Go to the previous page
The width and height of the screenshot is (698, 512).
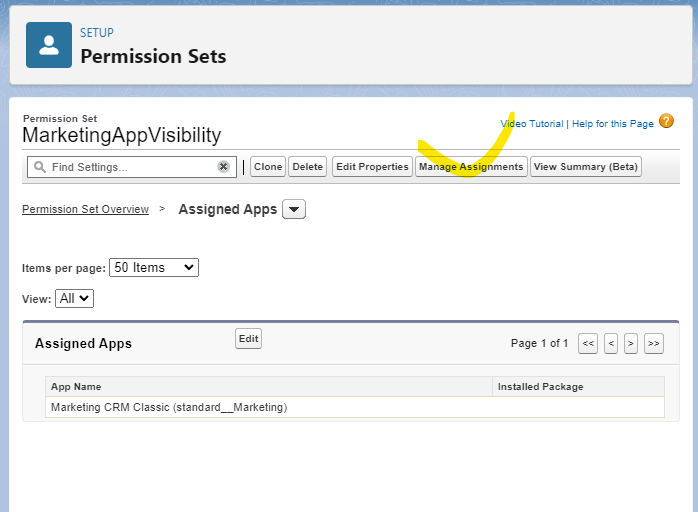point(611,343)
